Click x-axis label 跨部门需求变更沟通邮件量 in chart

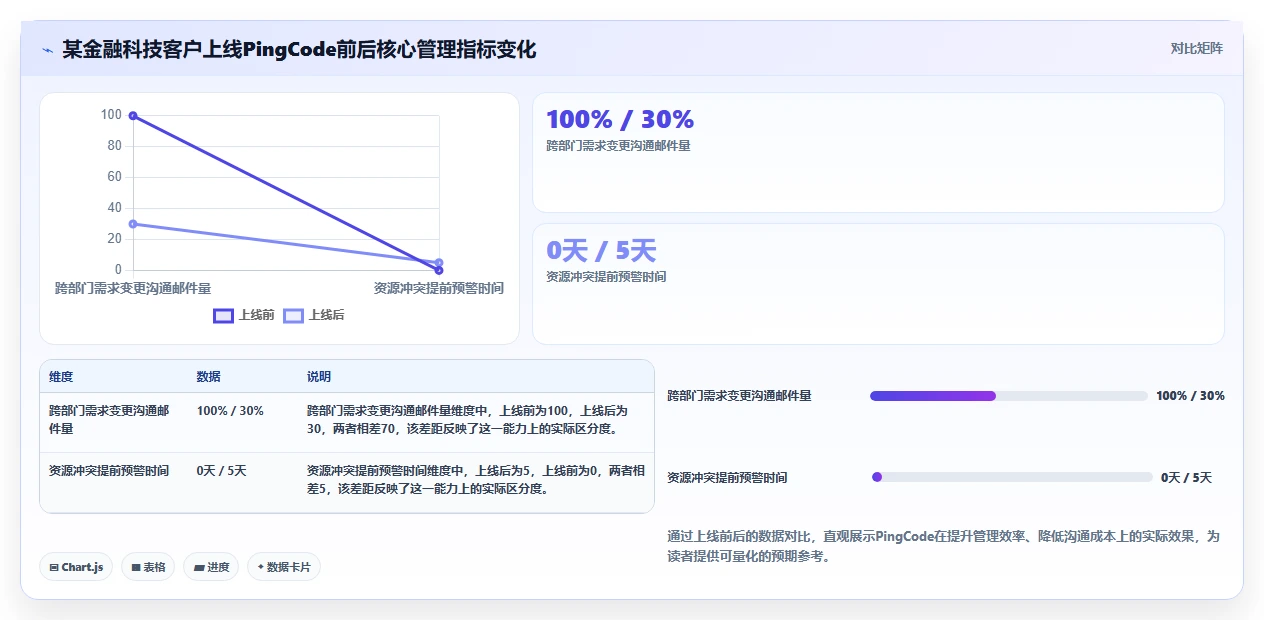133,288
